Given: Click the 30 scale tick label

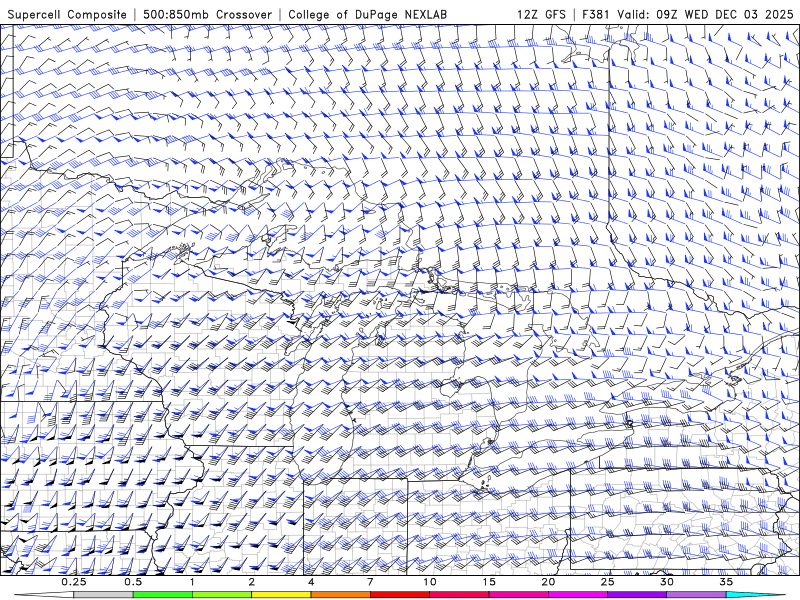Looking at the screenshot, I should 666,582.
